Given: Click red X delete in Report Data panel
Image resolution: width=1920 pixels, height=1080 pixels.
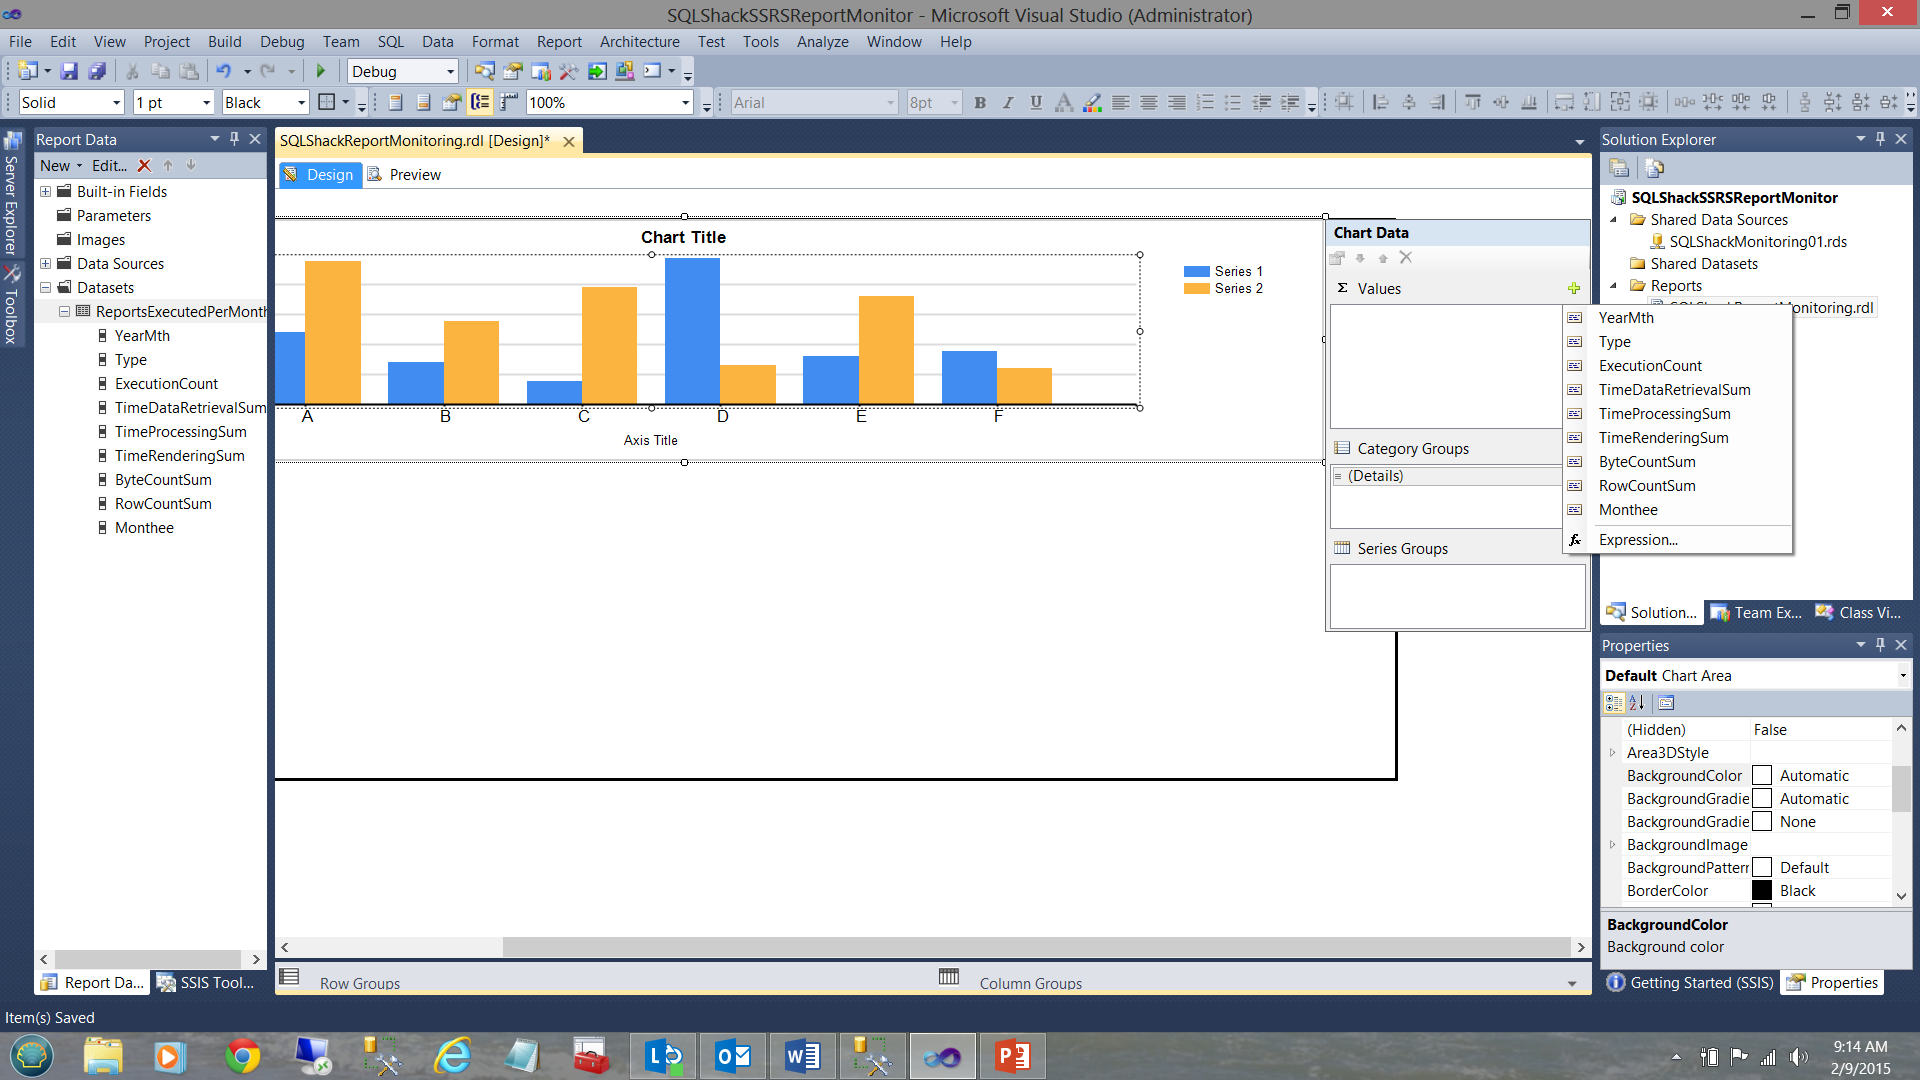Looking at the screenshot, I should [144, 166].
